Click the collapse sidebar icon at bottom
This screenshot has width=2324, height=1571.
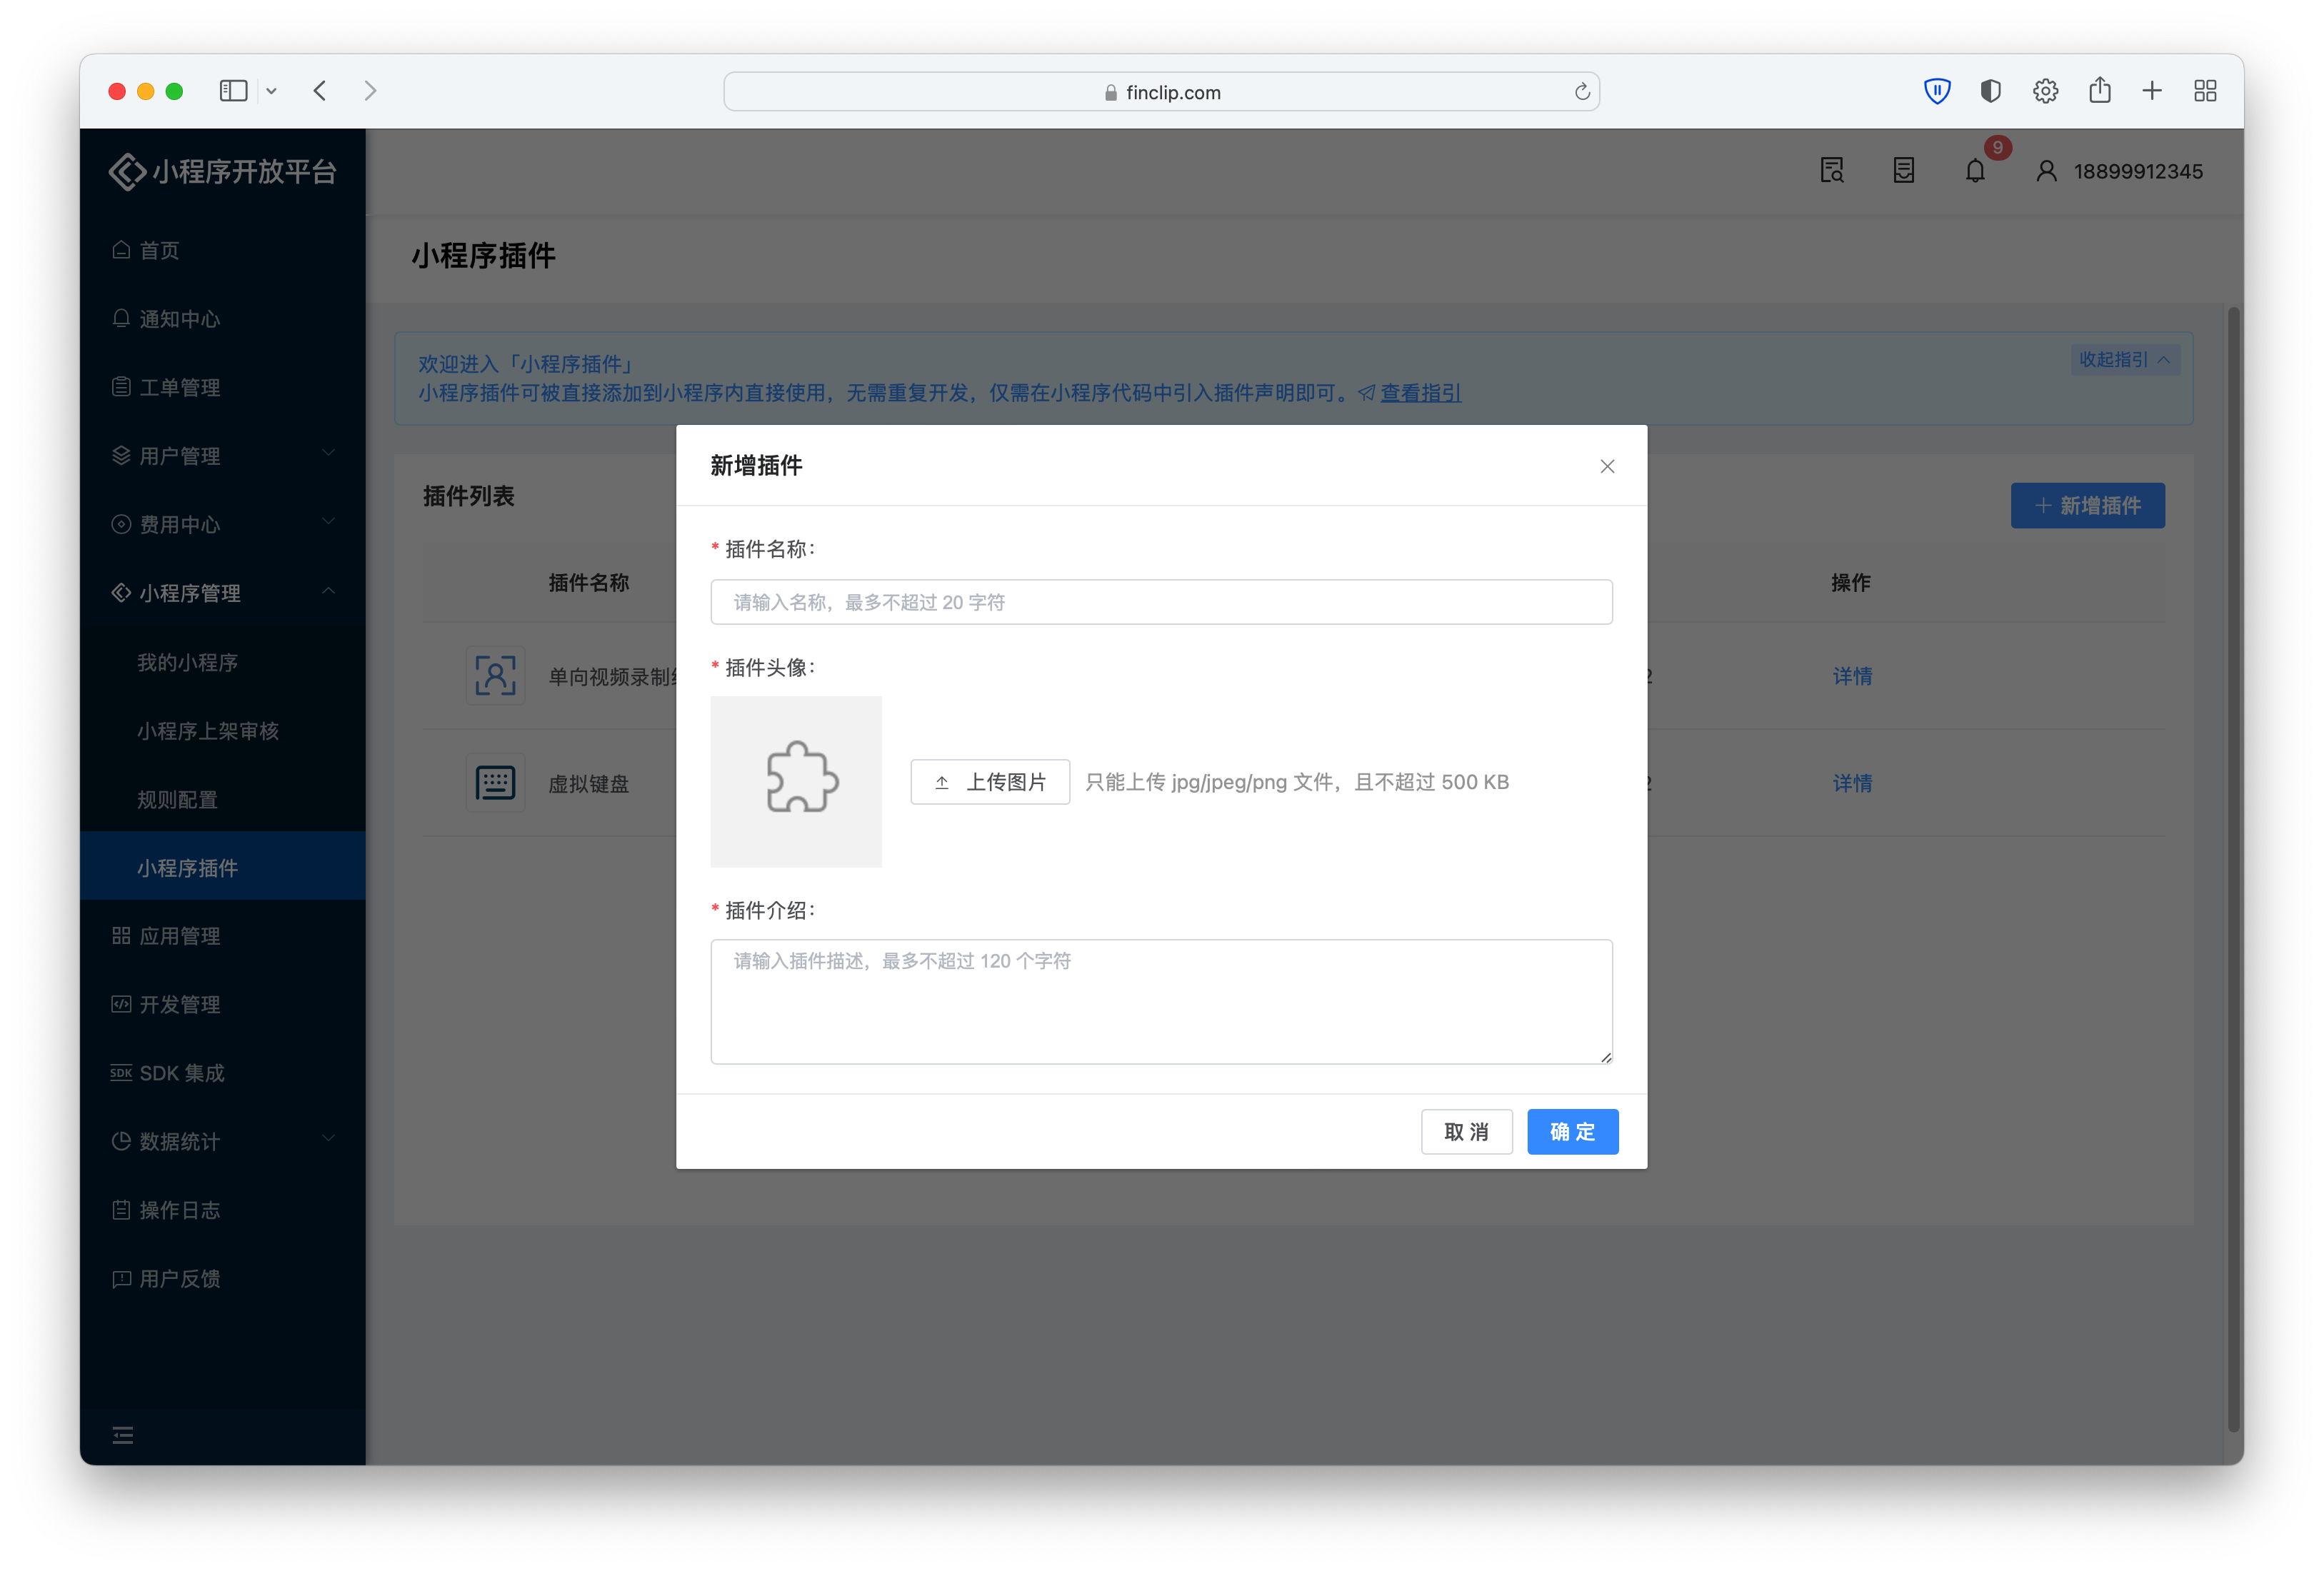[x=123, y=1435]
